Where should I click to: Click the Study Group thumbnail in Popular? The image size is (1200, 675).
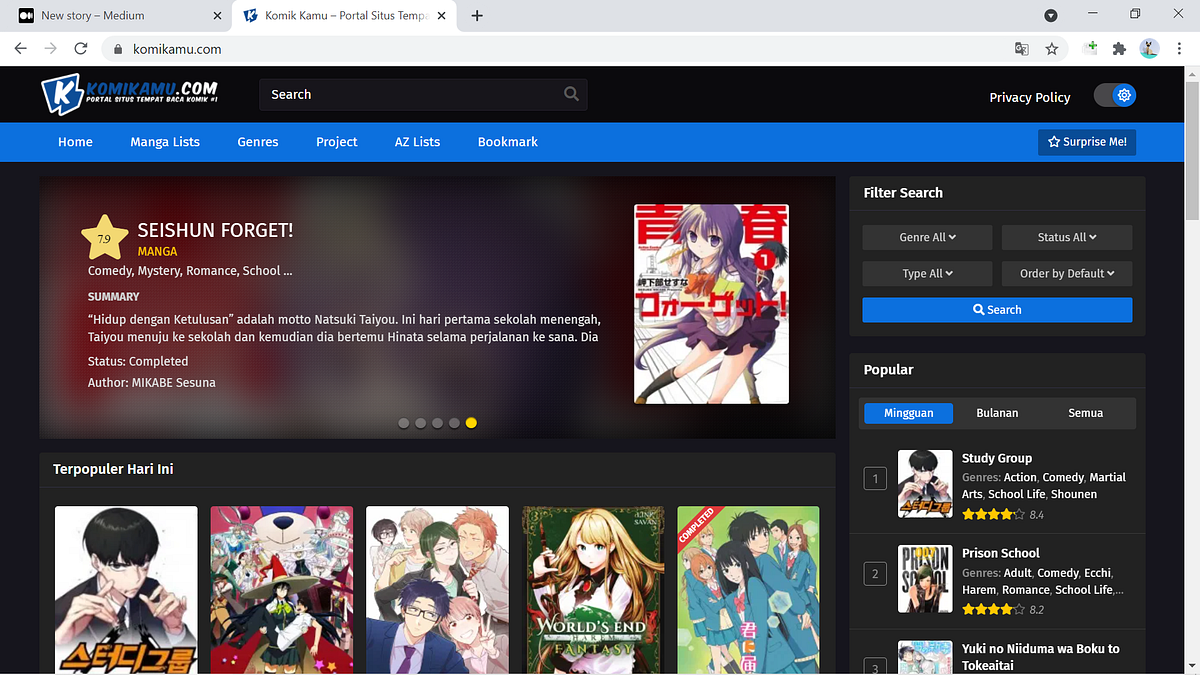click(x=925, y=484)
